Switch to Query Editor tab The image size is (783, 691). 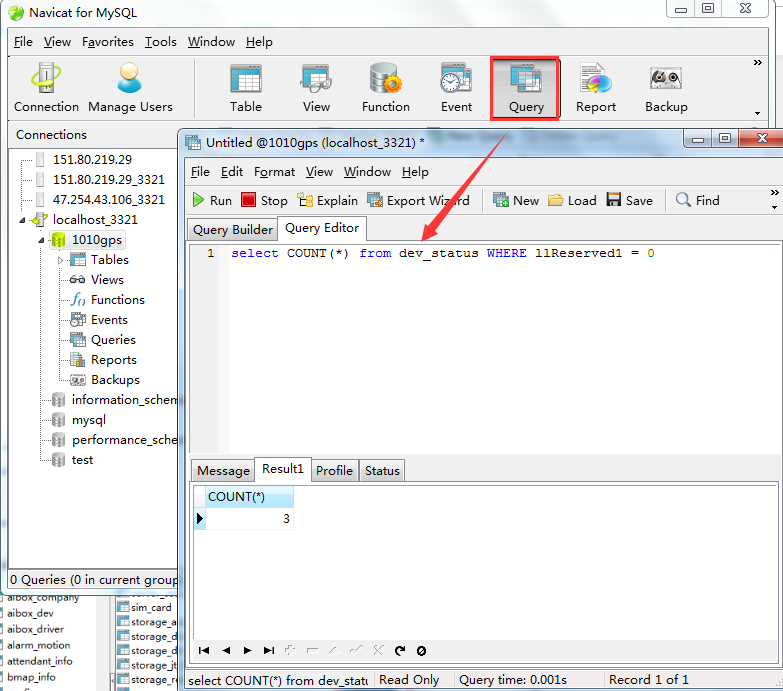point(322,228)
